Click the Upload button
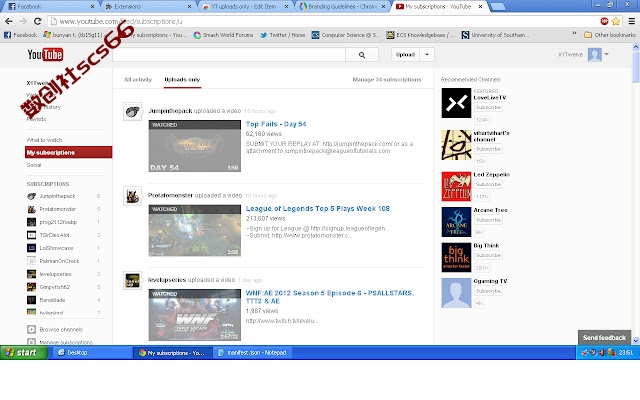The height and width of the screenshot is (400, 640). point(405,54)
